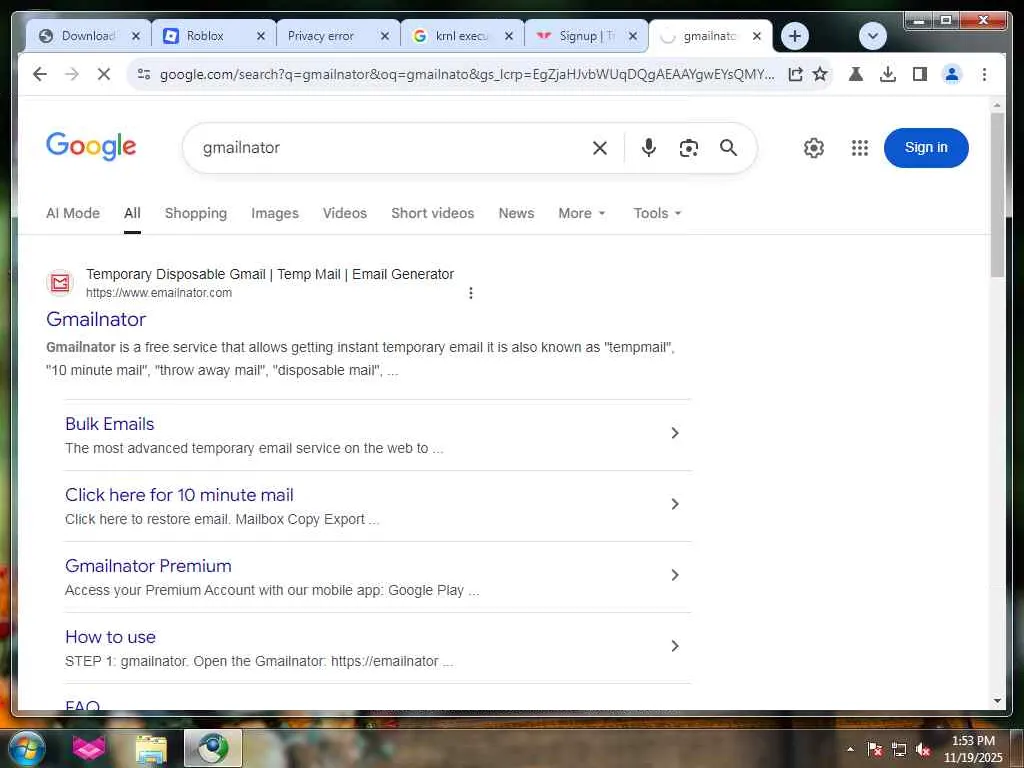Click the page vertical scrollbar thumb
Image resolution: width=1024 pixels, height=768 pixels.
(997, 195)
